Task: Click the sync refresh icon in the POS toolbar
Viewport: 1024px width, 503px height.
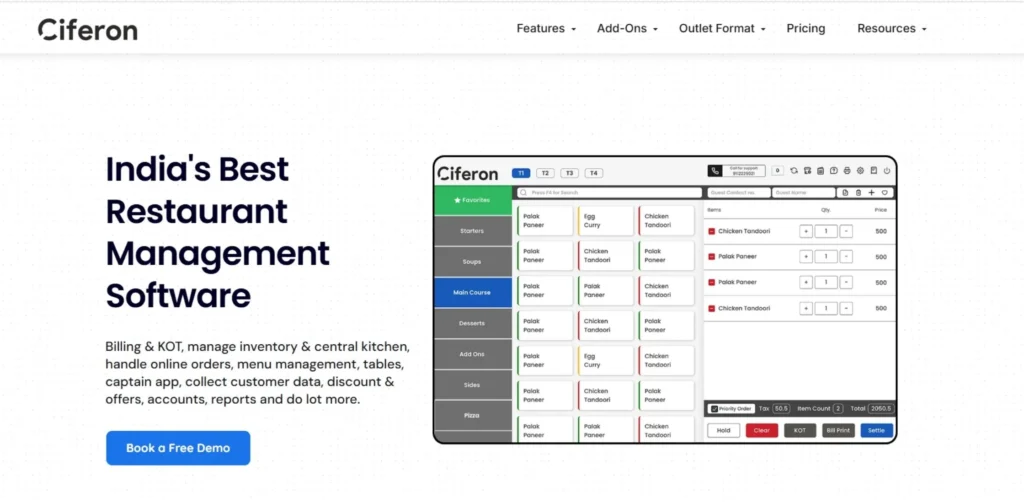Action: point(793,171)
